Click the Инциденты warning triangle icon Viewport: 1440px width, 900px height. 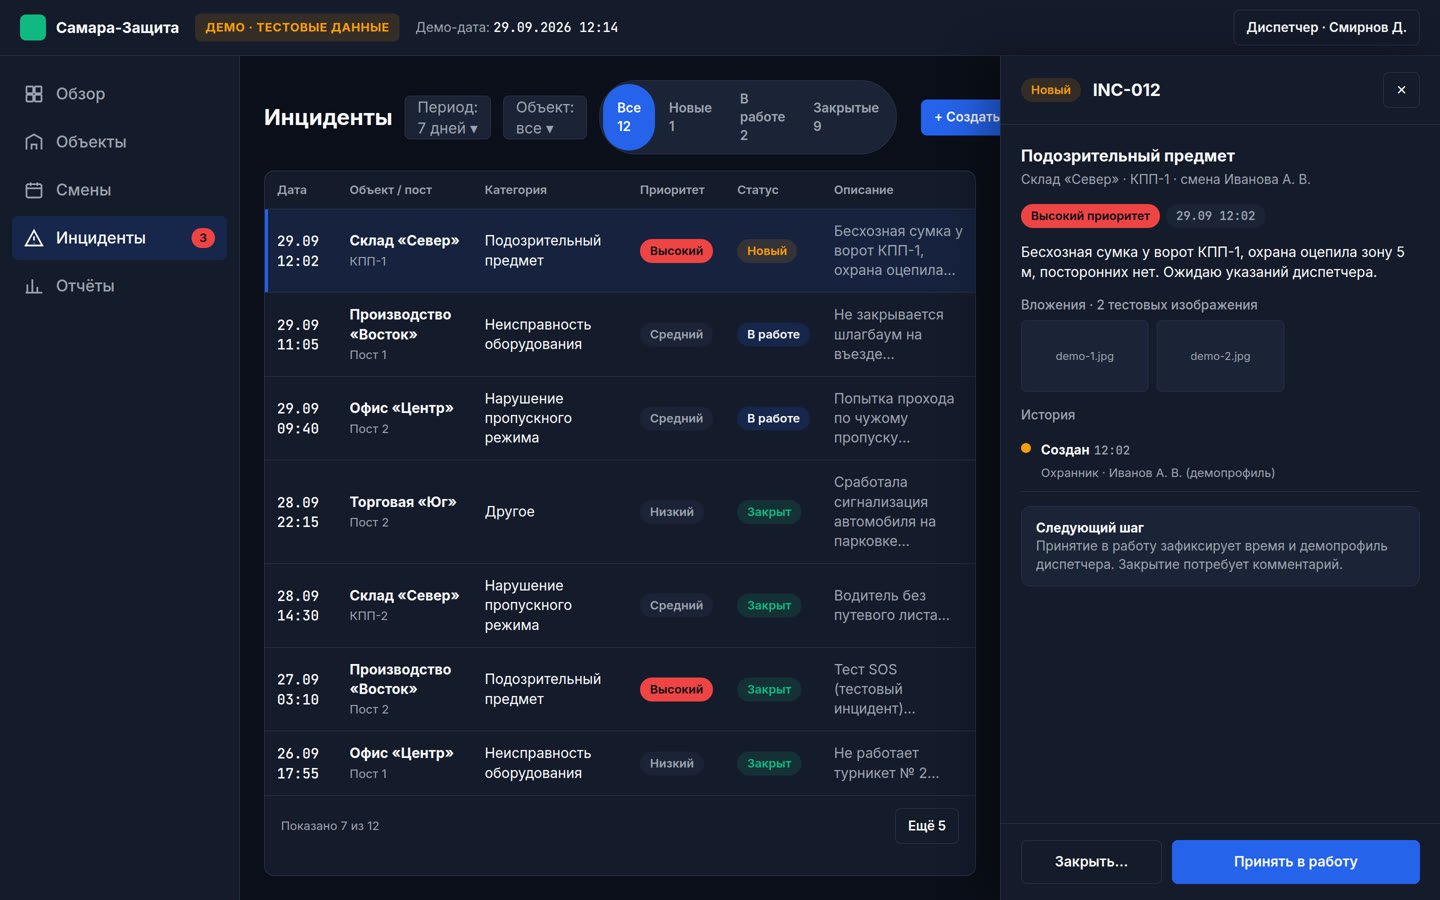[34, 238]
